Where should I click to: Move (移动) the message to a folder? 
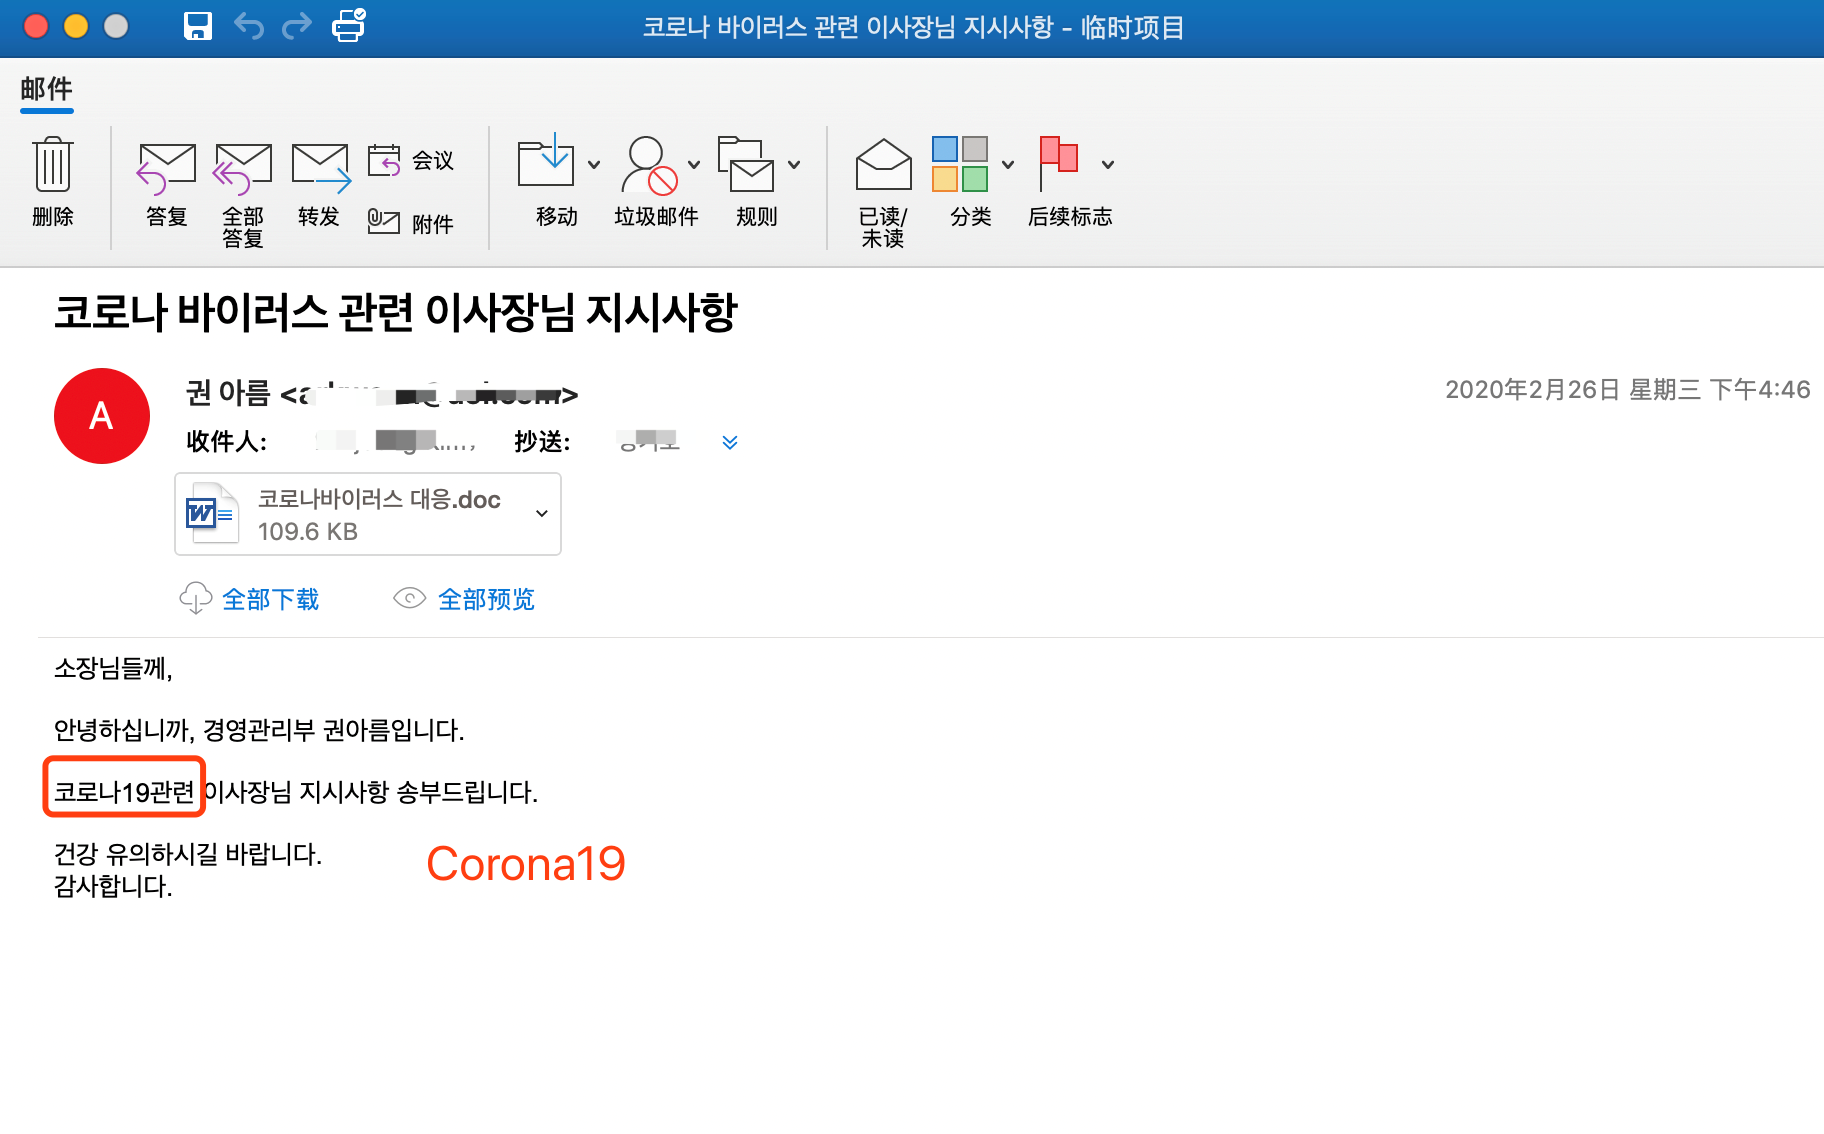pyautogui.click(x=546, y=182)
